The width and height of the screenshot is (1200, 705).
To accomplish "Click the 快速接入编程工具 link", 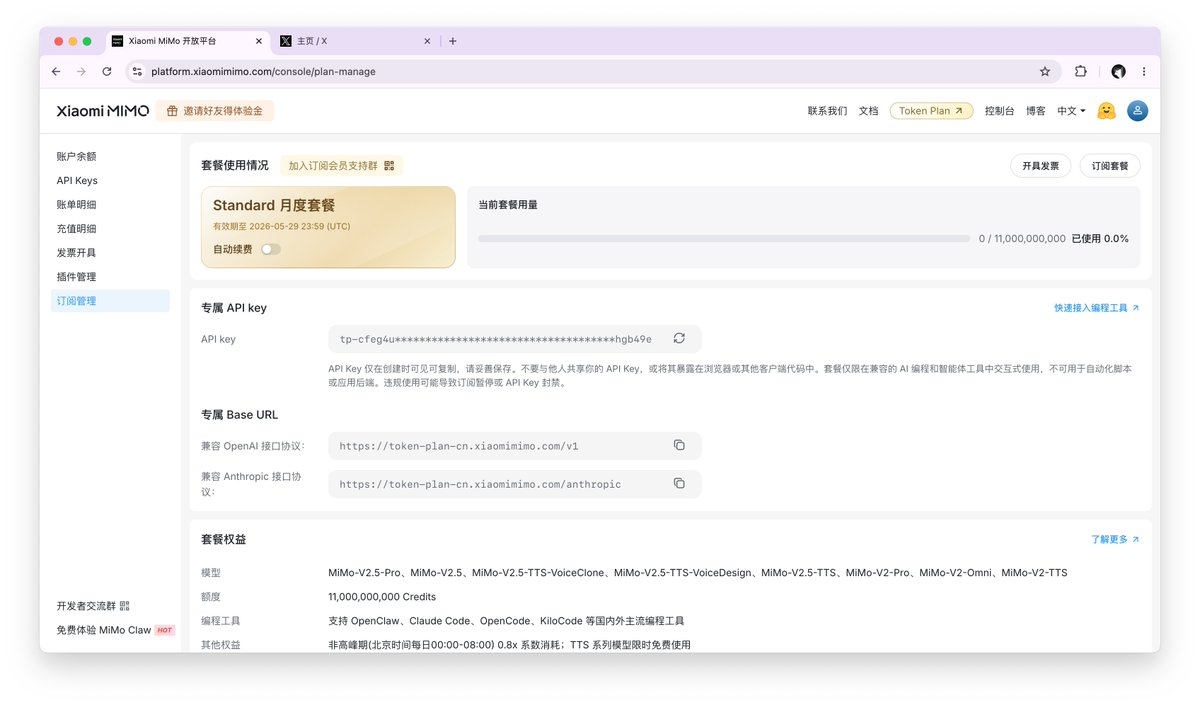I will (1096, 308).
